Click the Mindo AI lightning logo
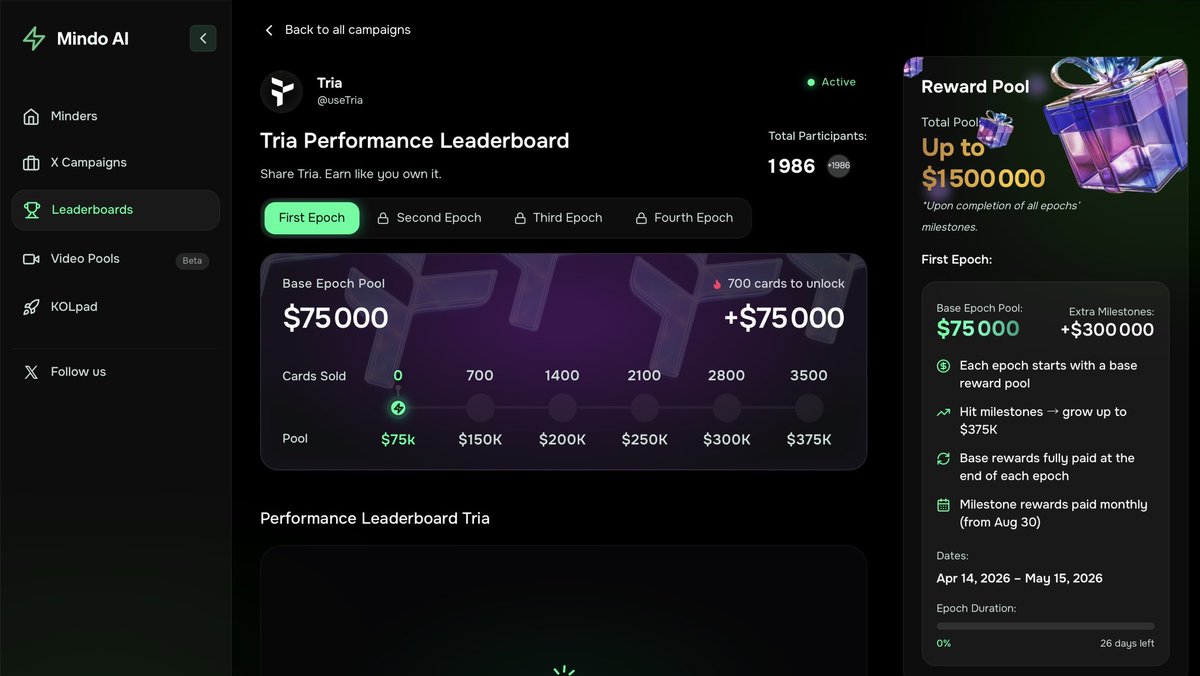The image size is (1200, 676). pyautogui.click(x=34, y=39)
